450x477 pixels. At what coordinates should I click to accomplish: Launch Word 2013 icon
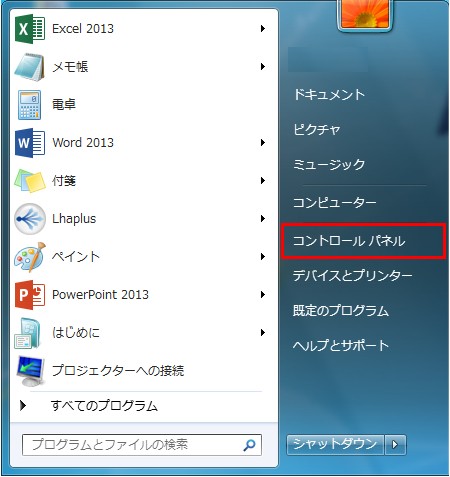coord(30,143)
